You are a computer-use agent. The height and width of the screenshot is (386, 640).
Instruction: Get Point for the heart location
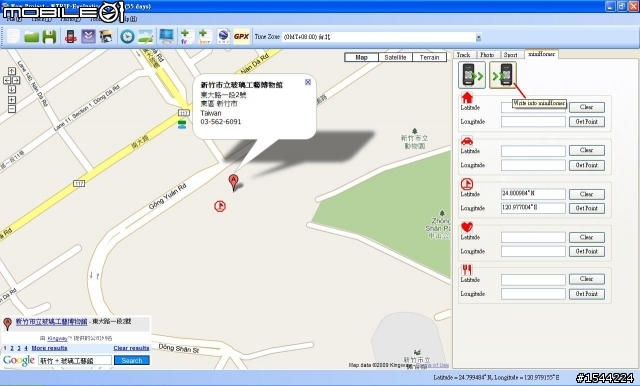click(x=587, y=251)
